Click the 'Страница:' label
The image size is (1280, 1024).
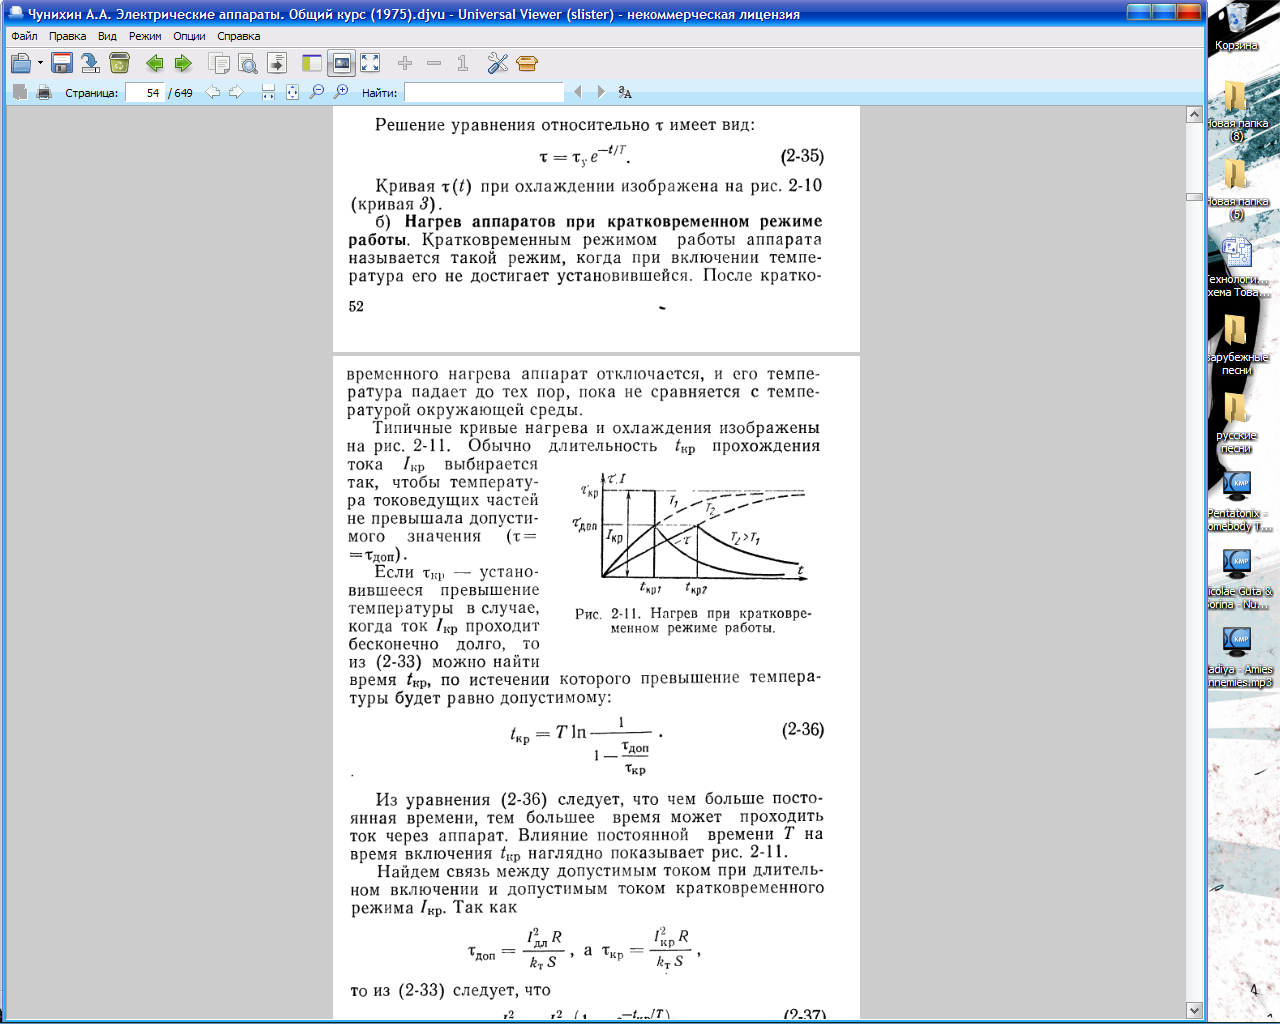pyautogui.click(x=92, y=93)
